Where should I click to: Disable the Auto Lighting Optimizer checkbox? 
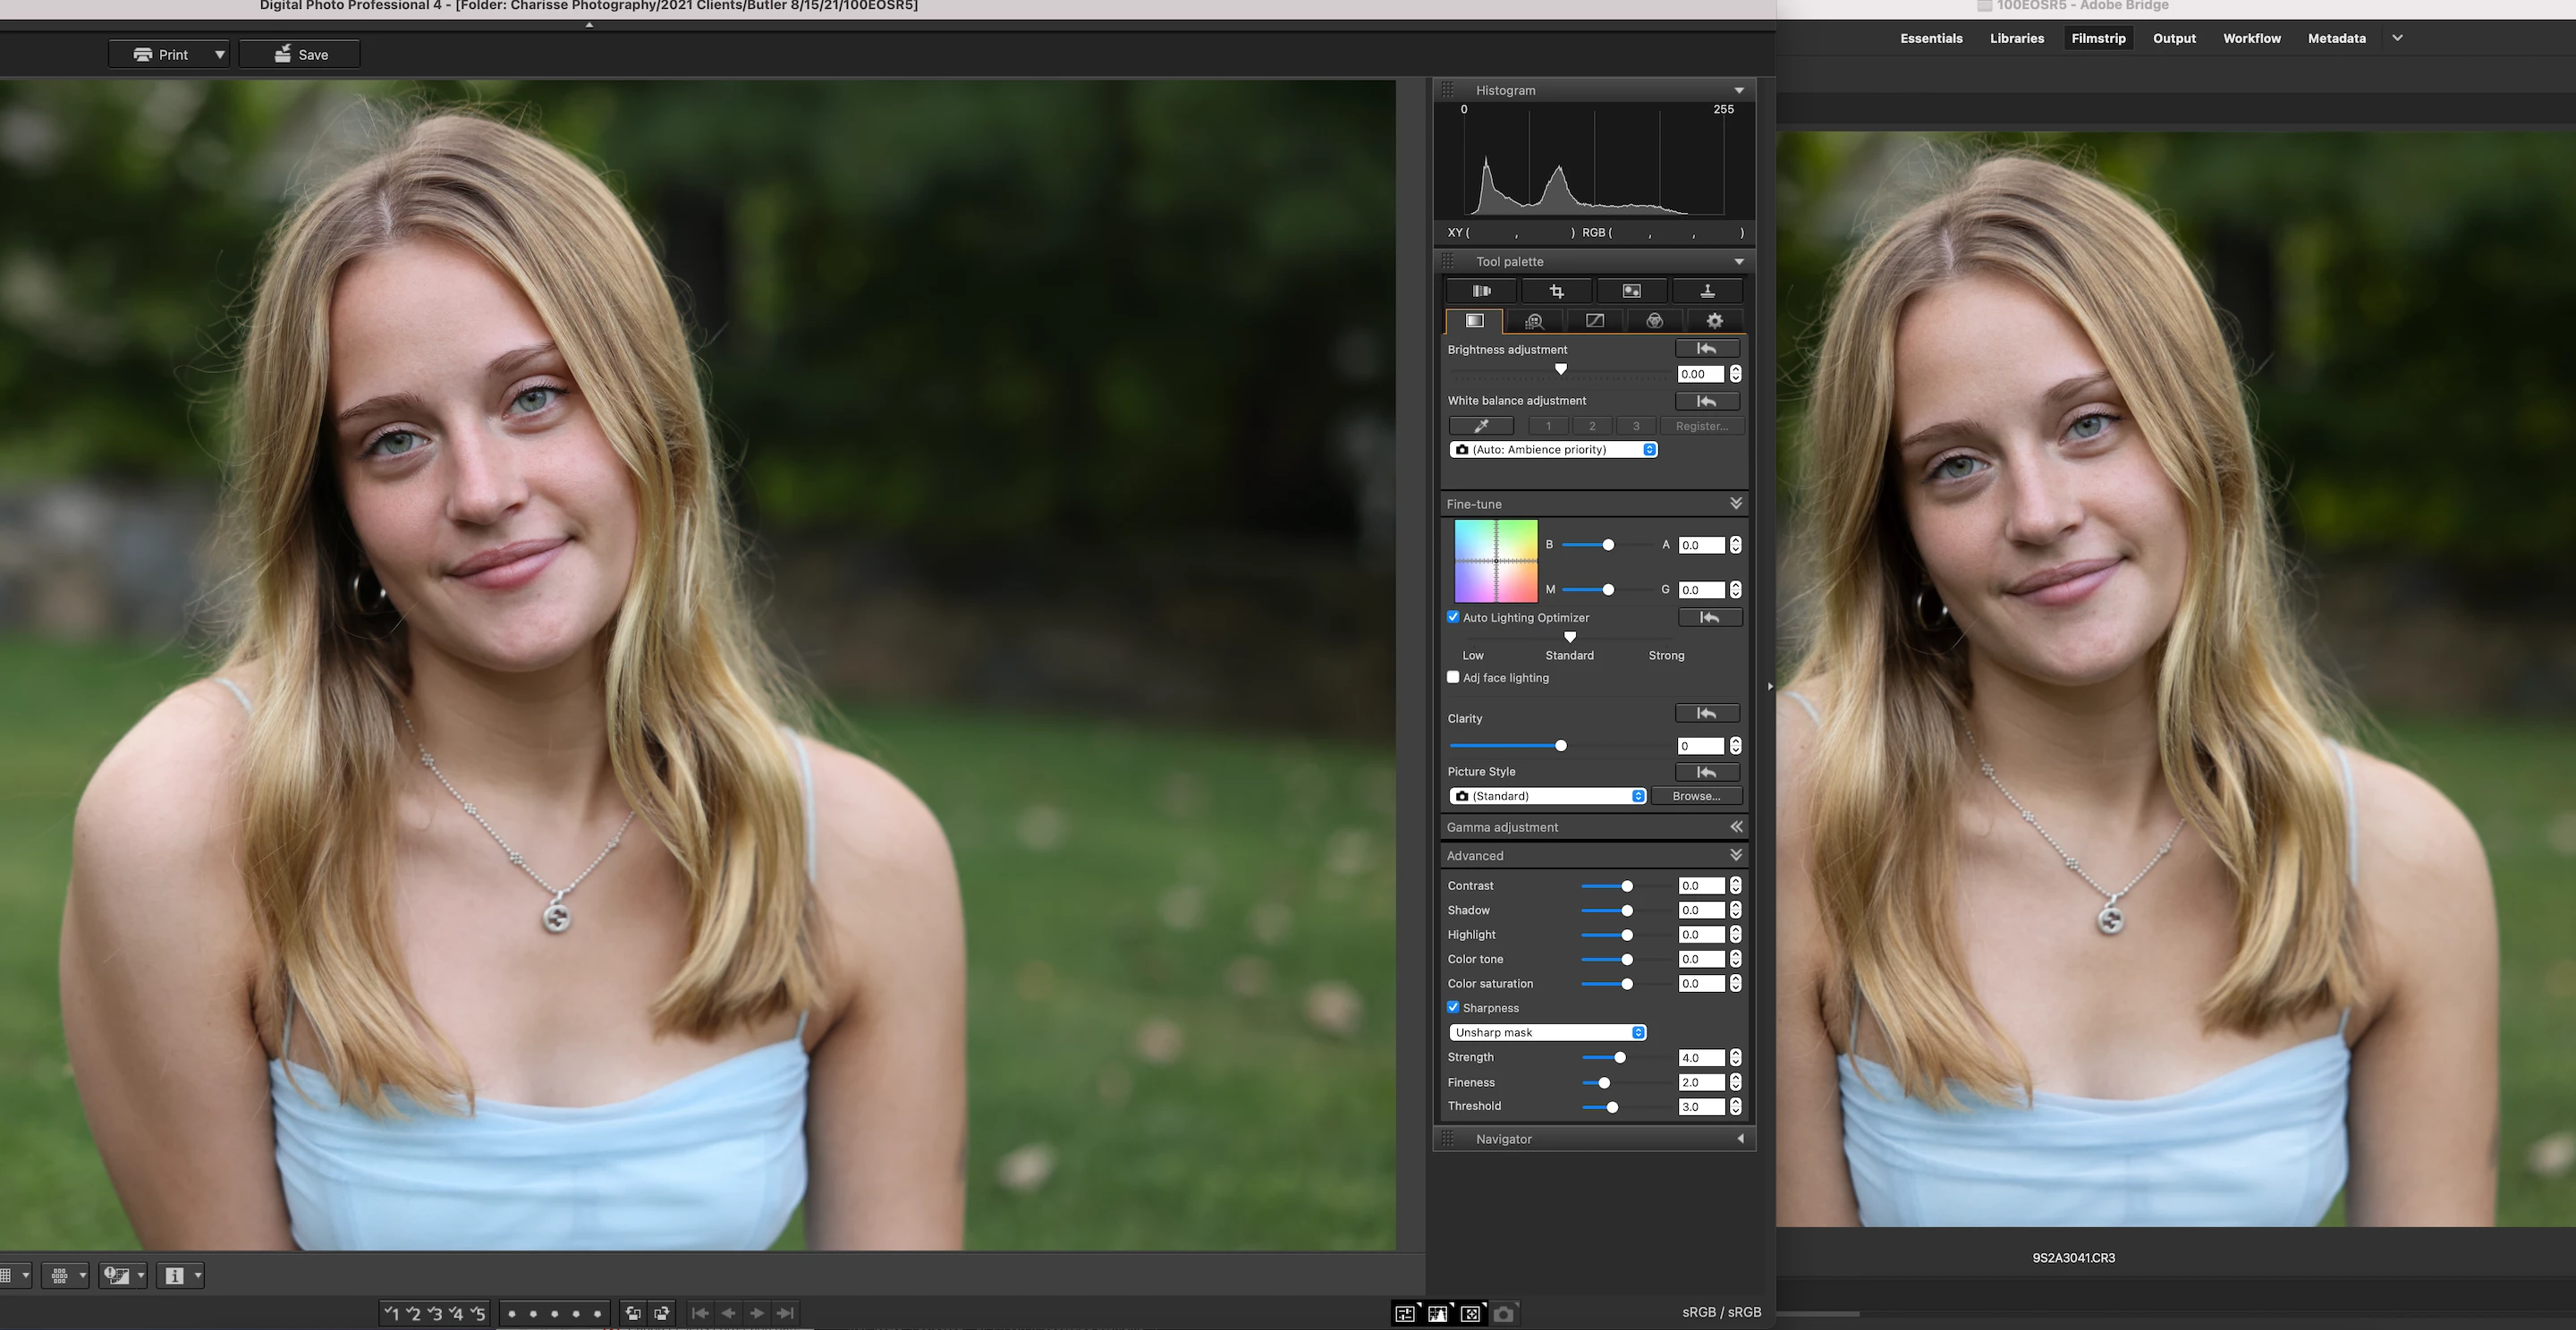click(x=1453, y=617)
